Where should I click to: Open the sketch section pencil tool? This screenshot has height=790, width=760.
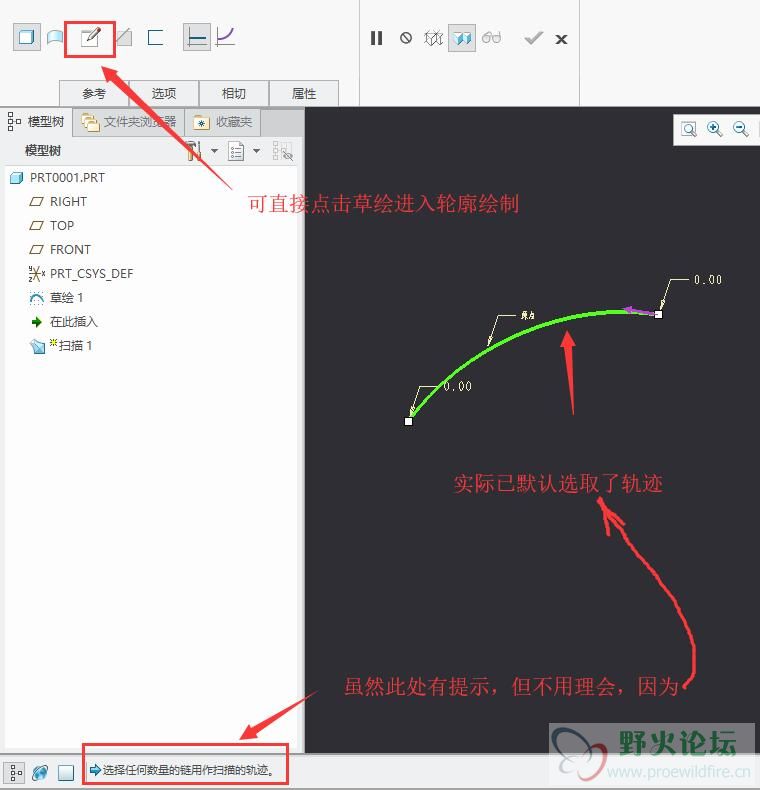point(90,38)
